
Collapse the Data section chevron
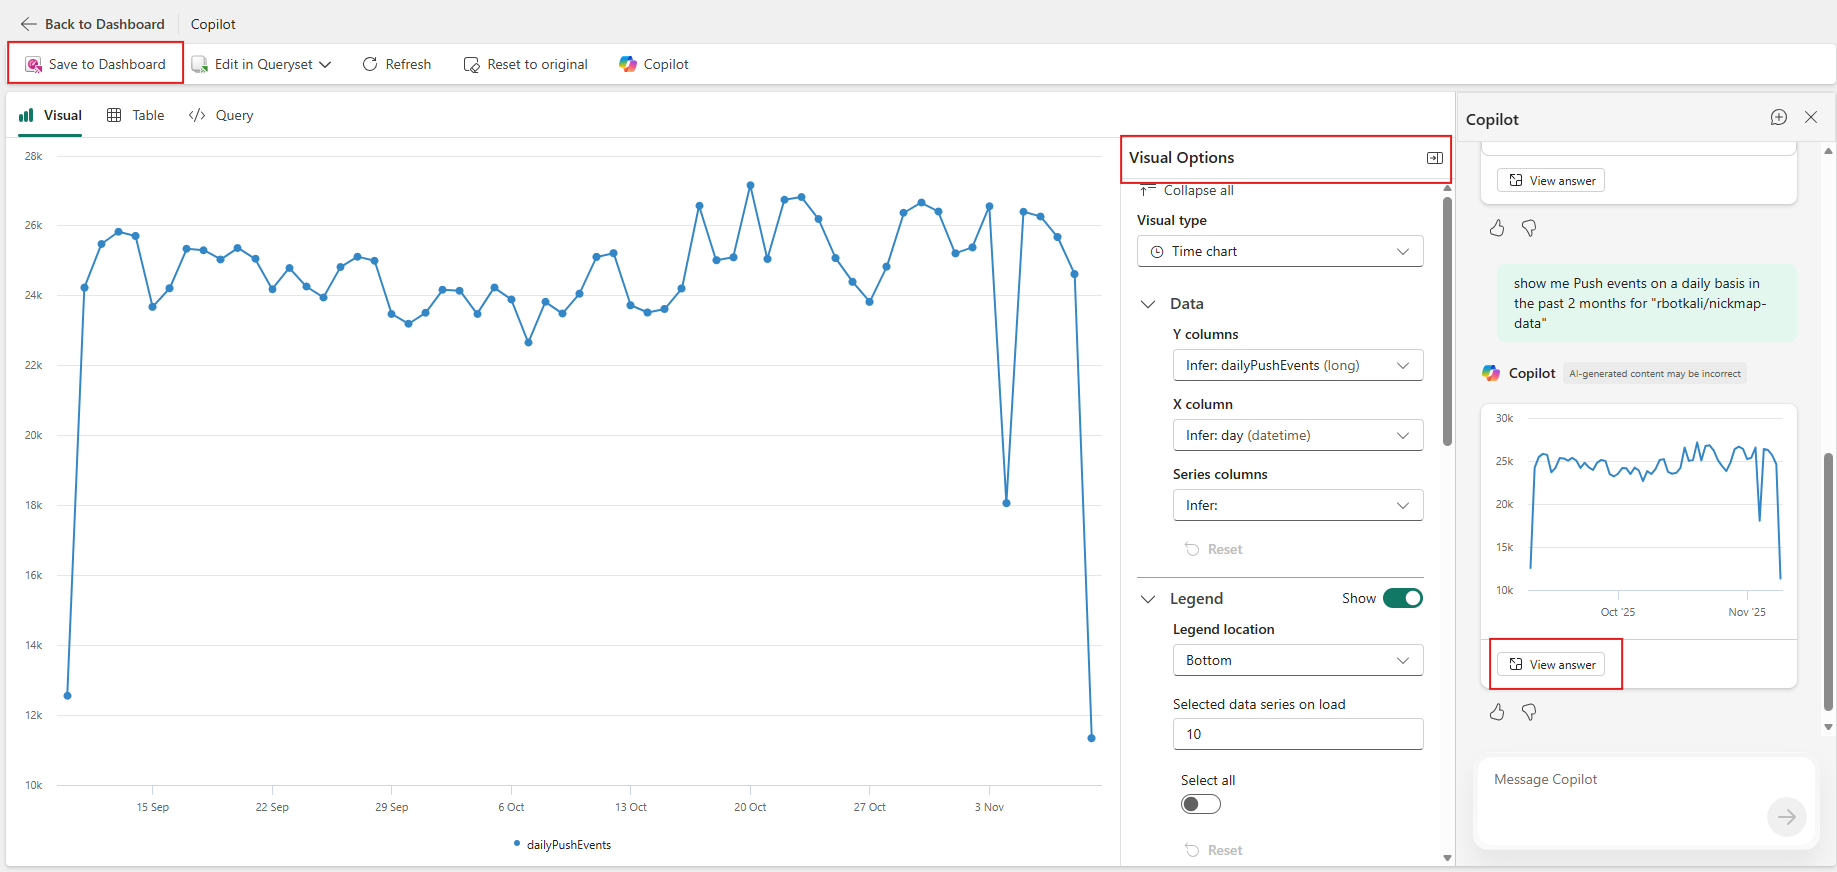click(x=1148, y=304)
